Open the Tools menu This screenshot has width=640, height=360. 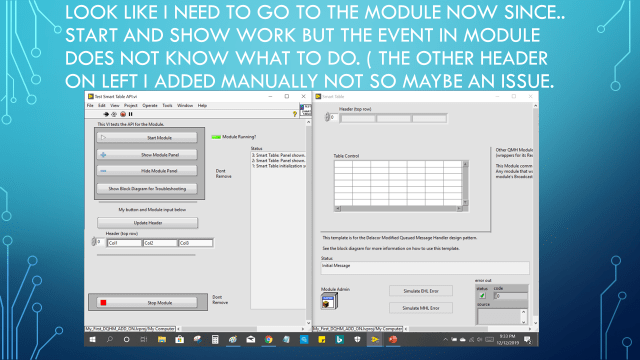coord(167,106)
